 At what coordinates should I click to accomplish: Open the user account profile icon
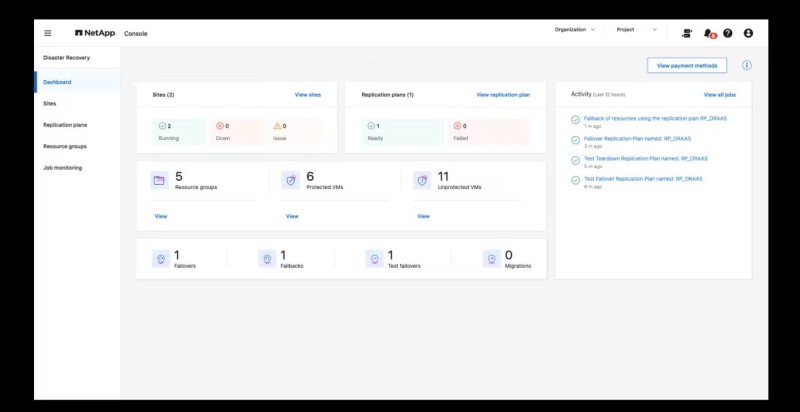tap(748, 32)
